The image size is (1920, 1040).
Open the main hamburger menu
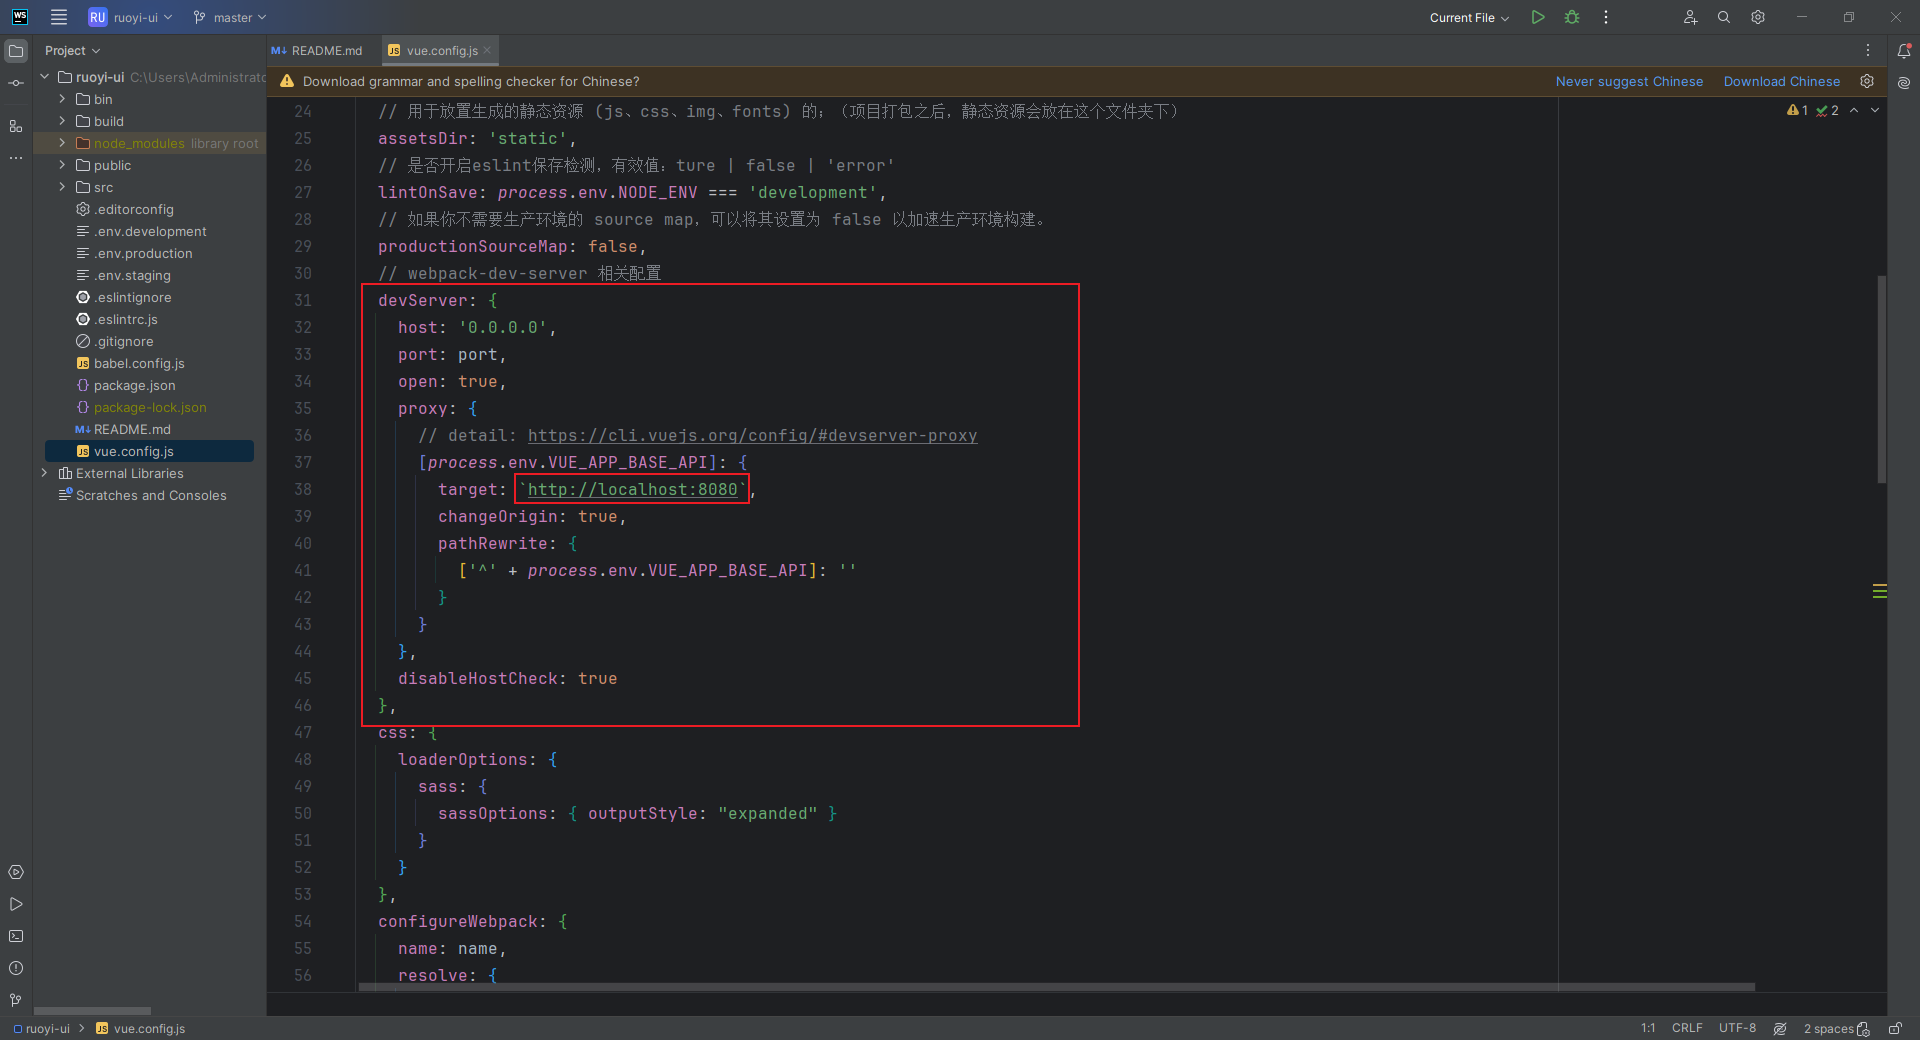(x=59, y=17)
